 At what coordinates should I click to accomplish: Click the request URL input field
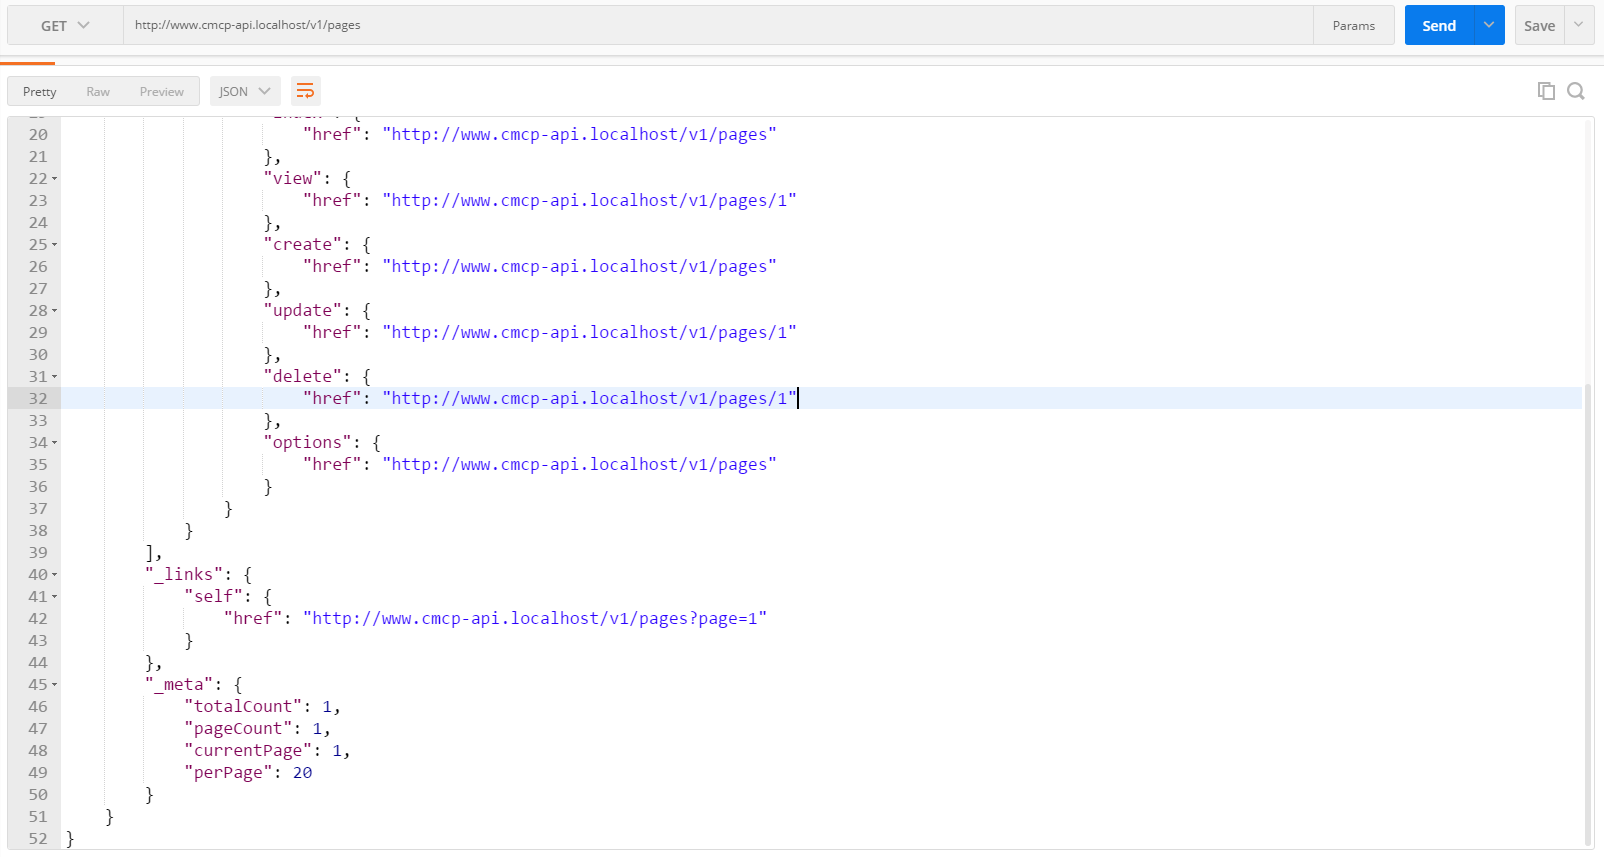click(700, 26)
